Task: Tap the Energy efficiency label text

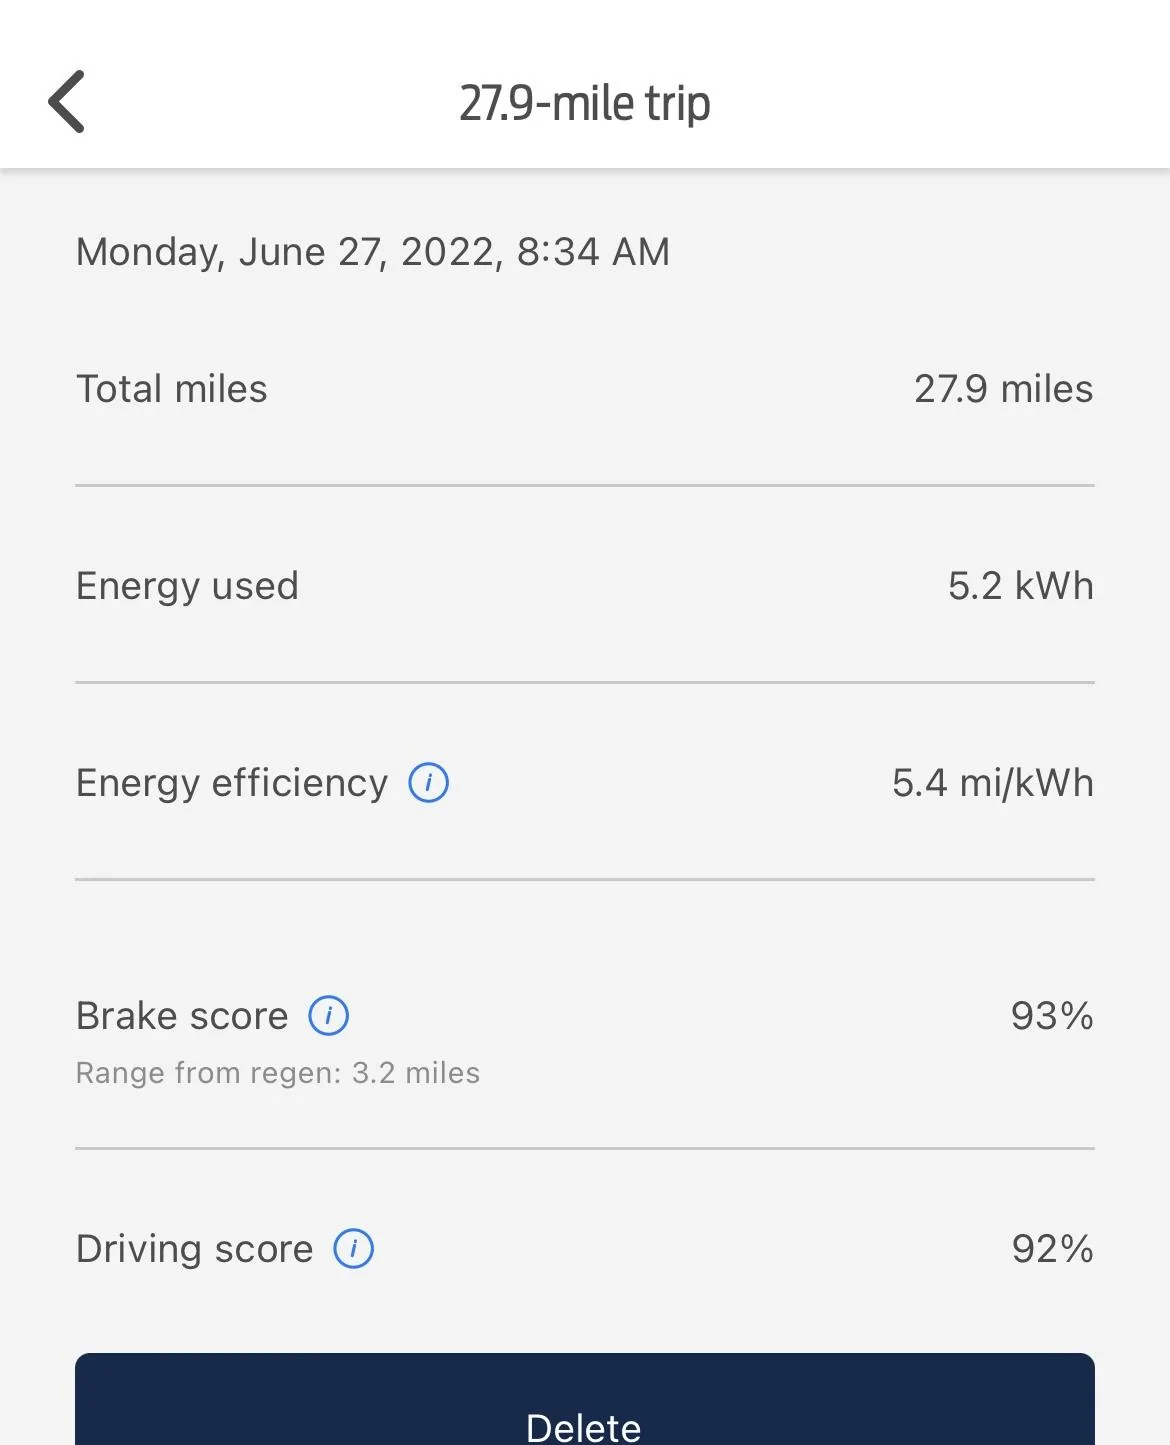Action: pyautogui.click(x=232, y=783)
